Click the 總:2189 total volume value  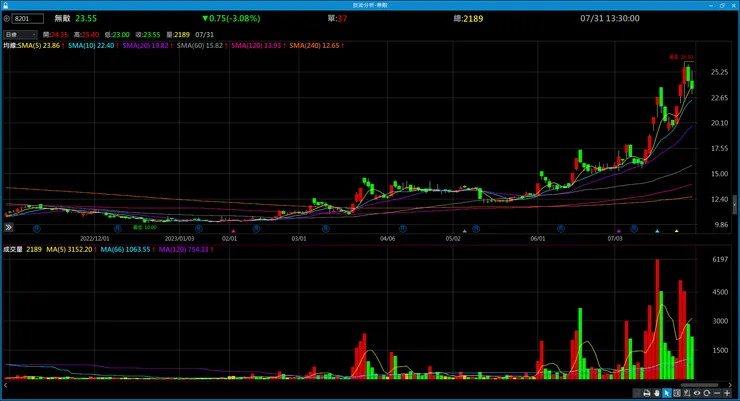coord(468,18)
